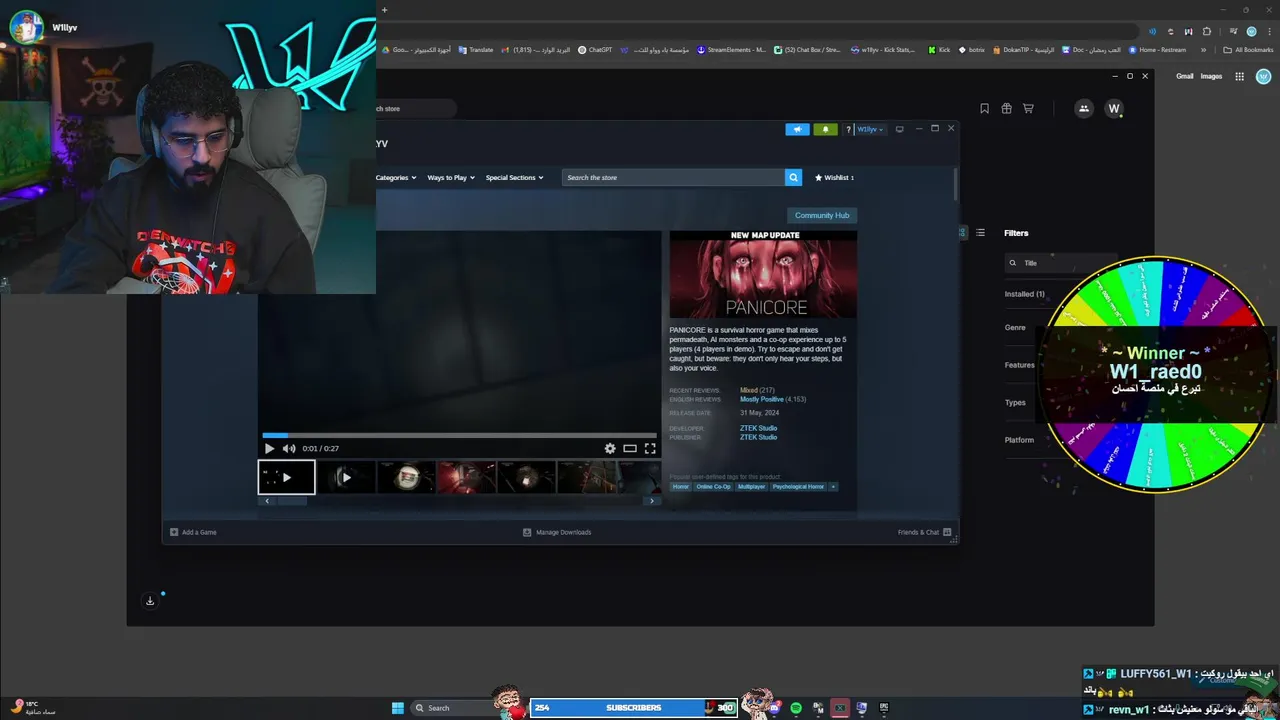Open the Ways to Play dropdown
The height and width of the screenshot is (720, 1280).
[x=451, y=177]
